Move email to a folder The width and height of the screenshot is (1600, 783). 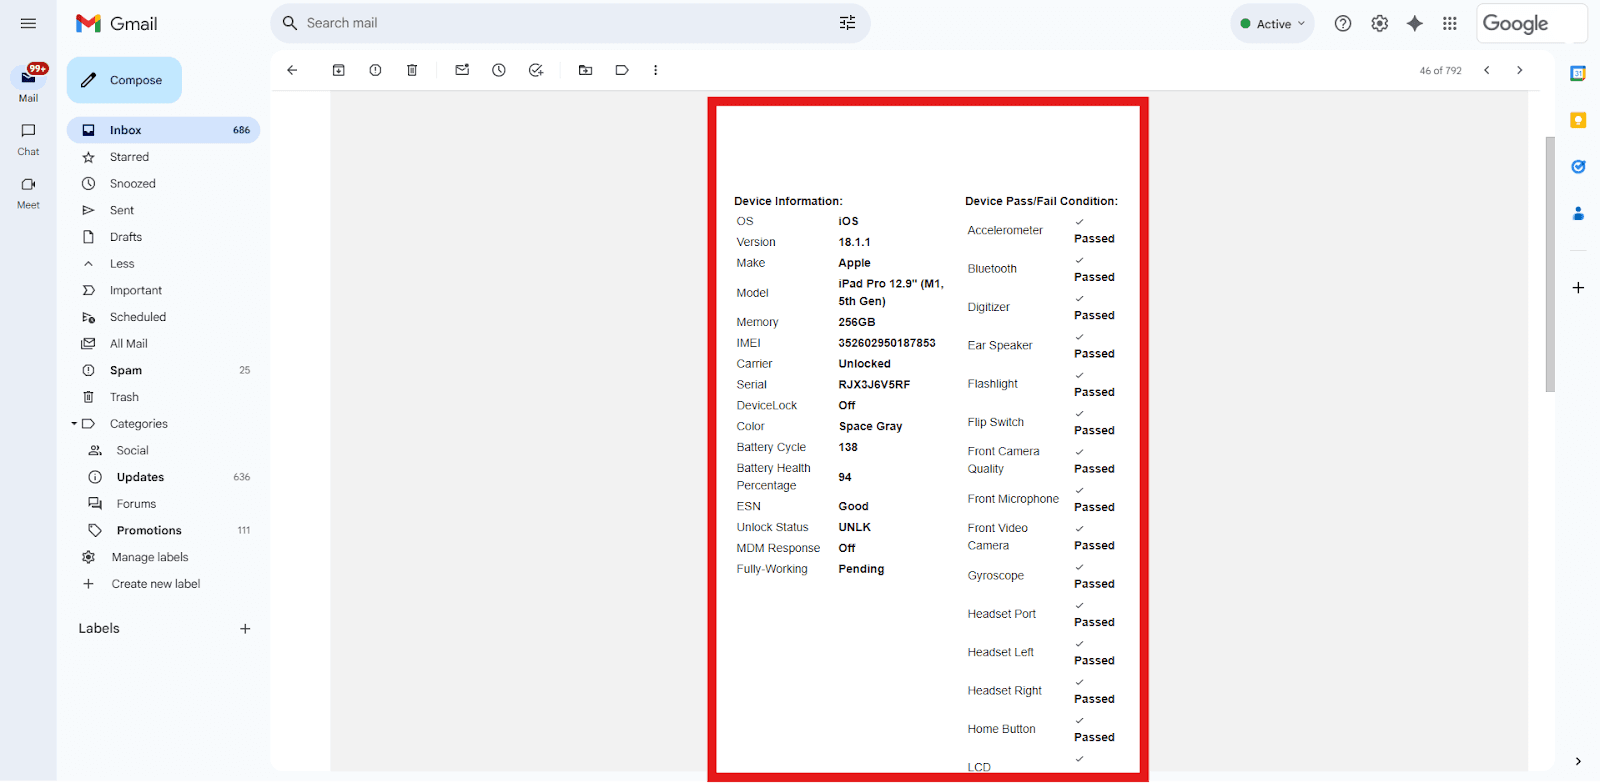pos(586,70)
